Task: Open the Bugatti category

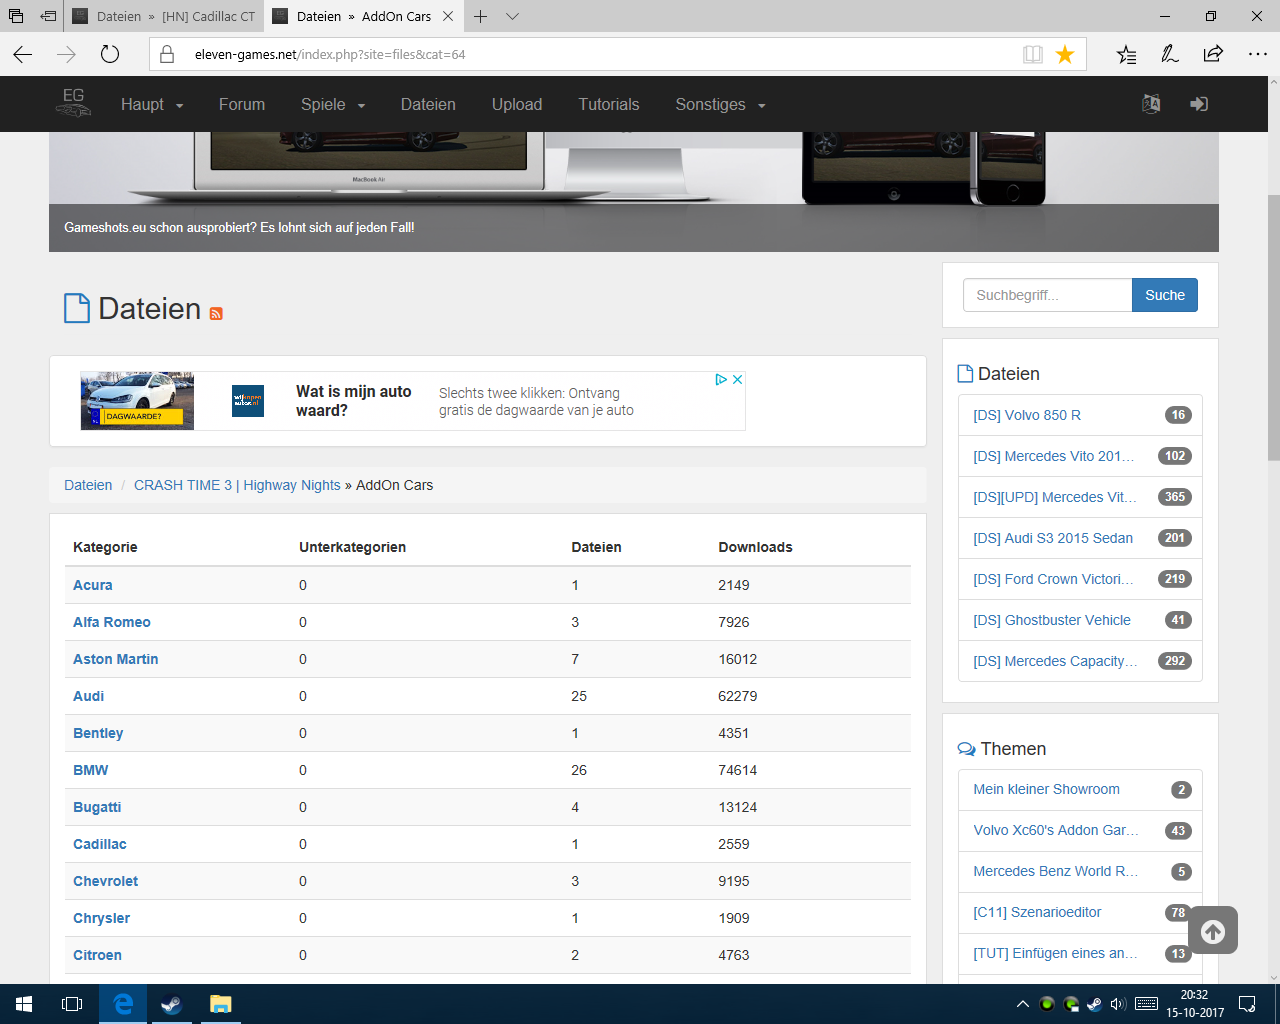Action: pyautogui.click(x=97, y=807)
